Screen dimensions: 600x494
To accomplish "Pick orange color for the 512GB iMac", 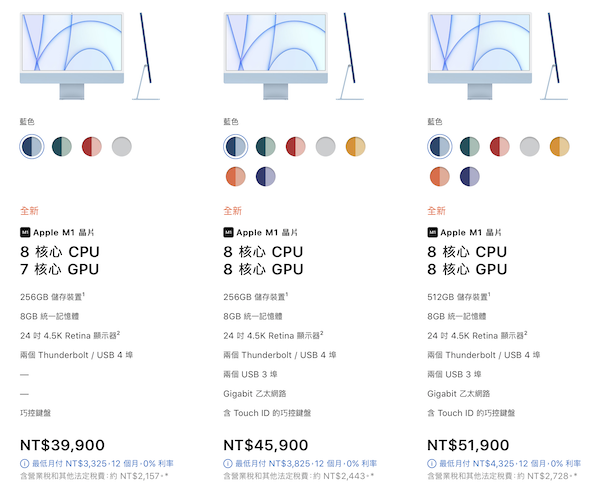I will (x=440, y=176).
